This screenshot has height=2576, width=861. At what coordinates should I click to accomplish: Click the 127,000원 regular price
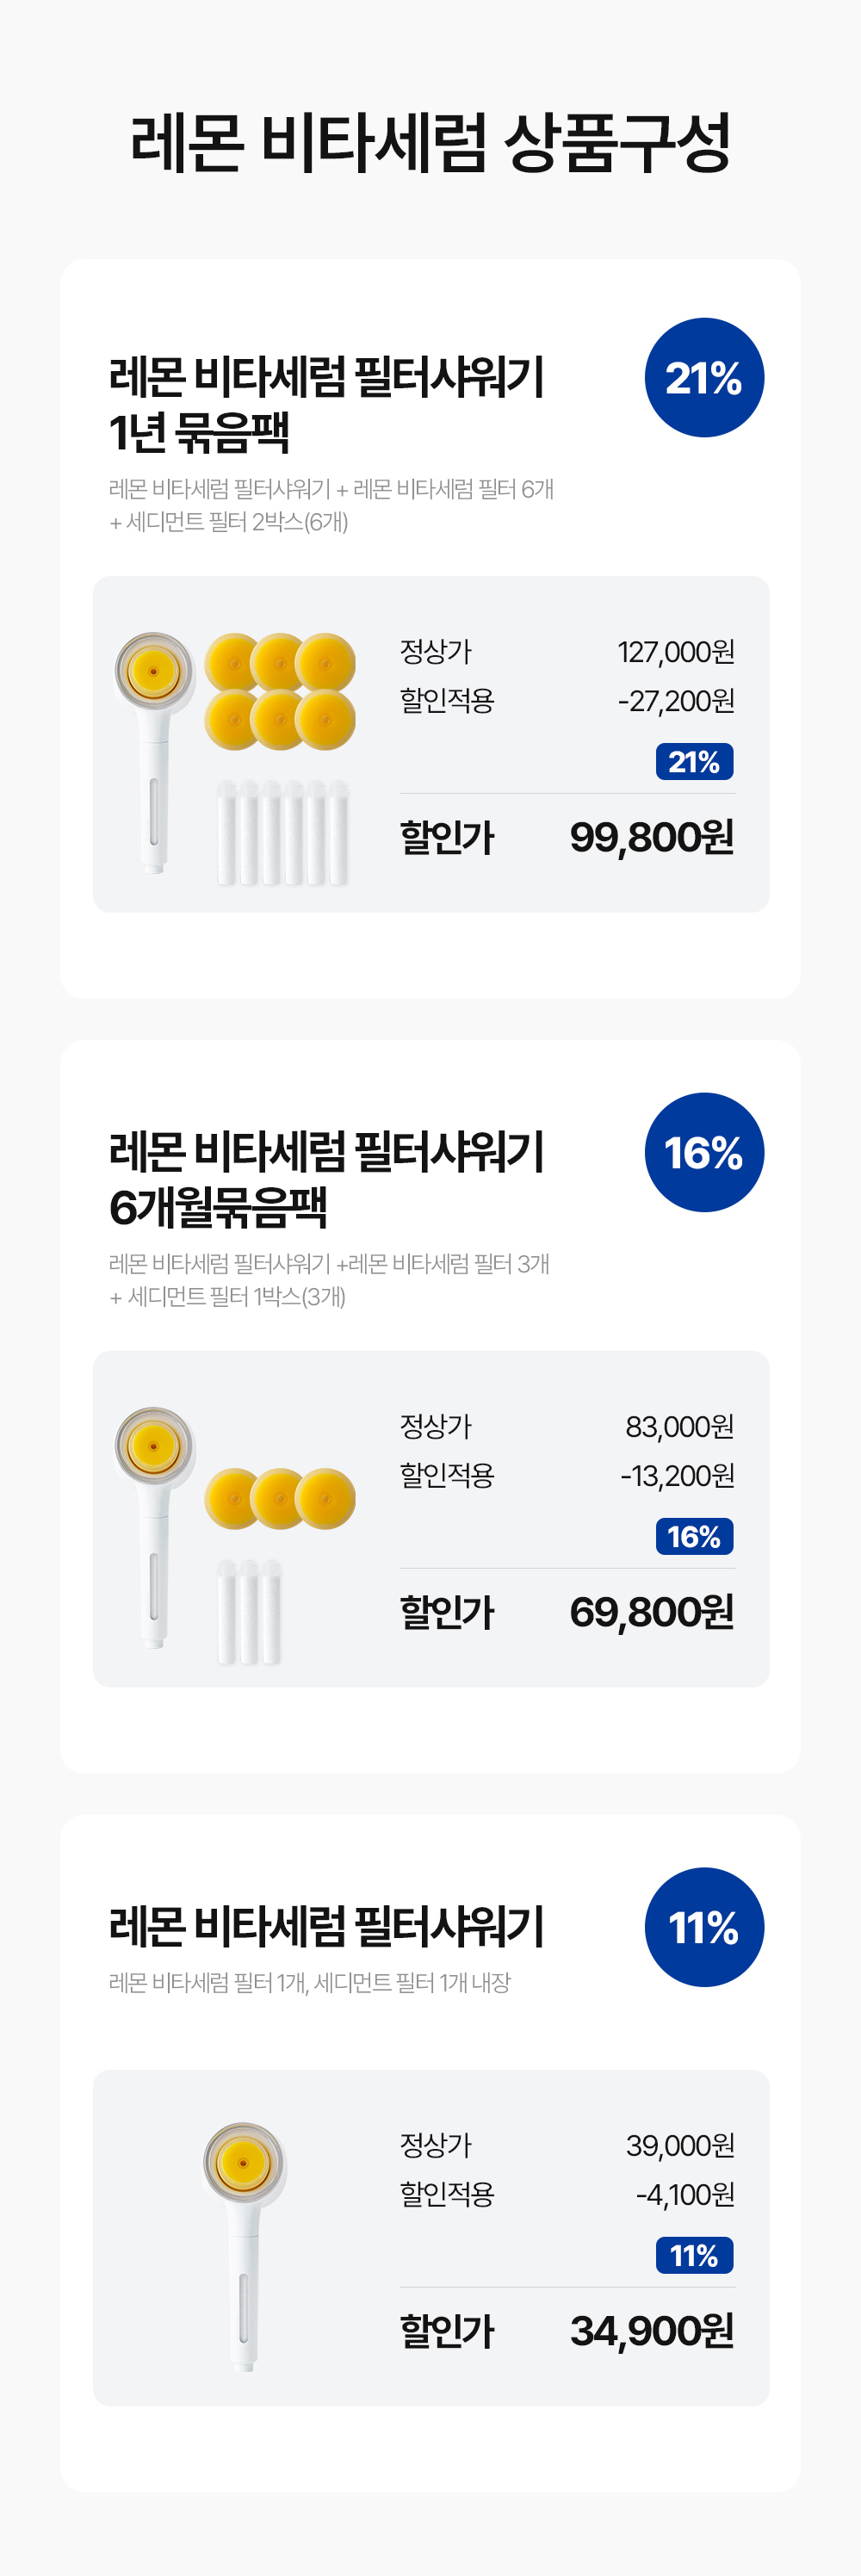(676, 652)
